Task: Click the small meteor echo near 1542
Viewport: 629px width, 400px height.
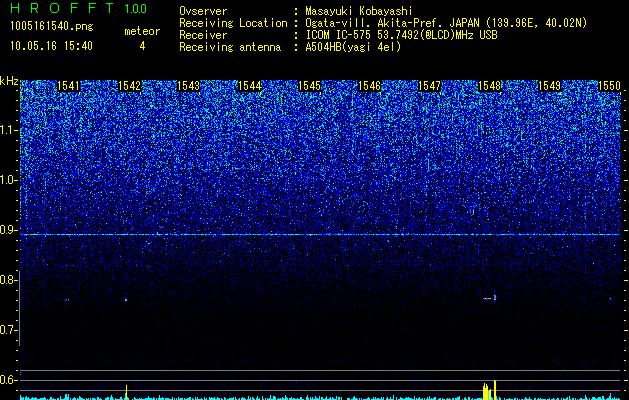Action: (126, 299)
